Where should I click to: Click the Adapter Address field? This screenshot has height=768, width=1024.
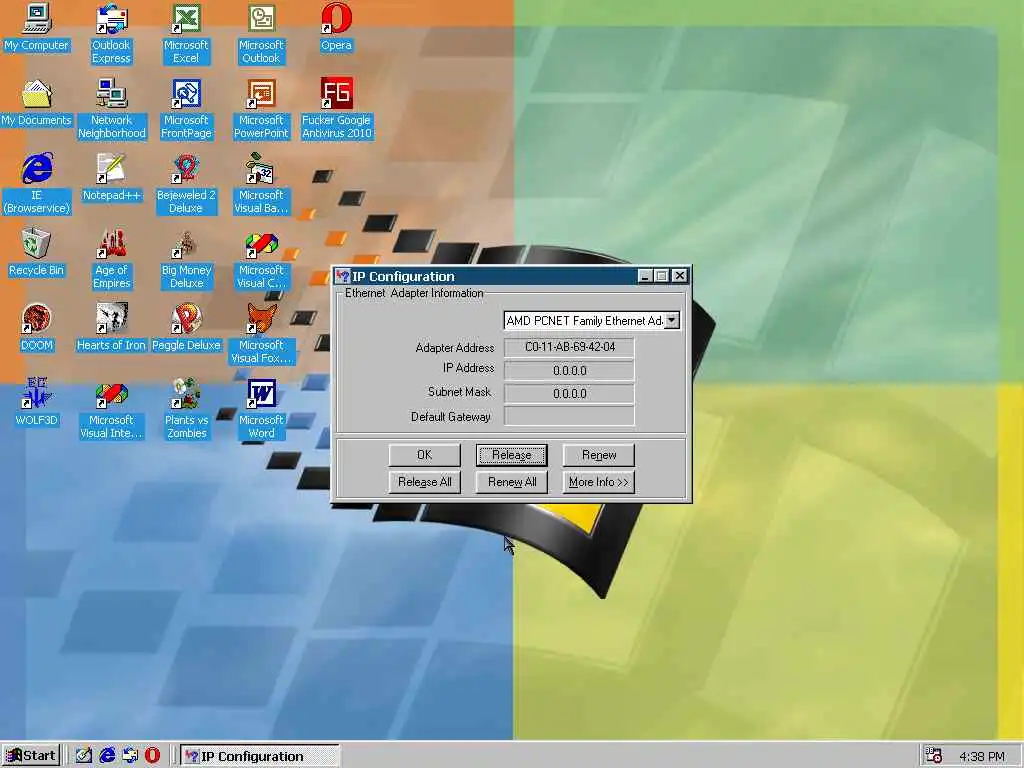pyautogui.click(x=569, y=347)
